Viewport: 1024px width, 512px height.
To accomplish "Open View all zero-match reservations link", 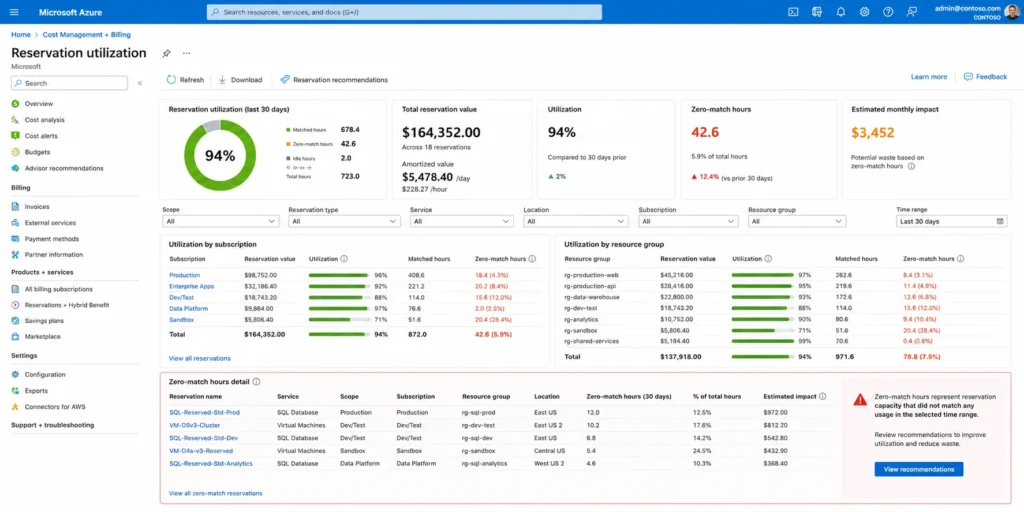I will coord(216,493).
